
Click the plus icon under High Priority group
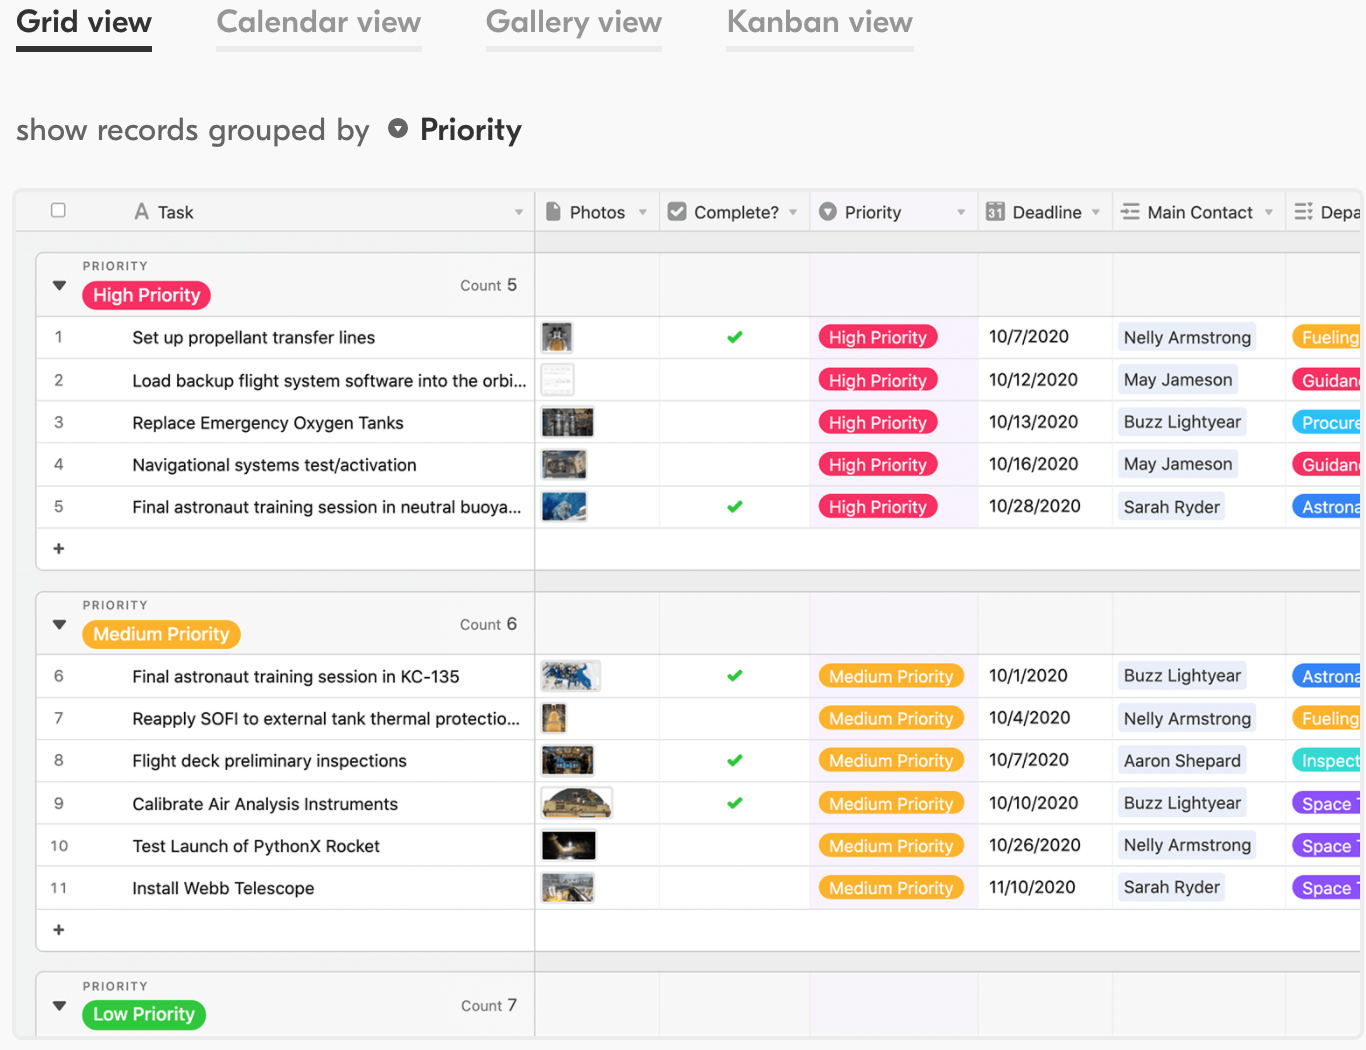pyautogui.click(x=59, y=549)
